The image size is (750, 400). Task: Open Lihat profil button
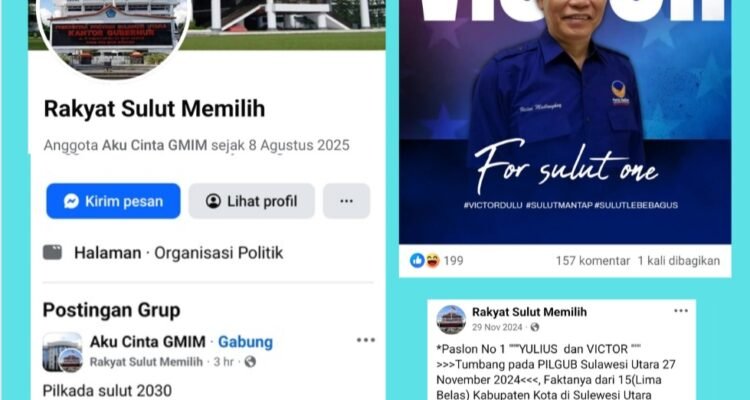[x=252, y=201]
